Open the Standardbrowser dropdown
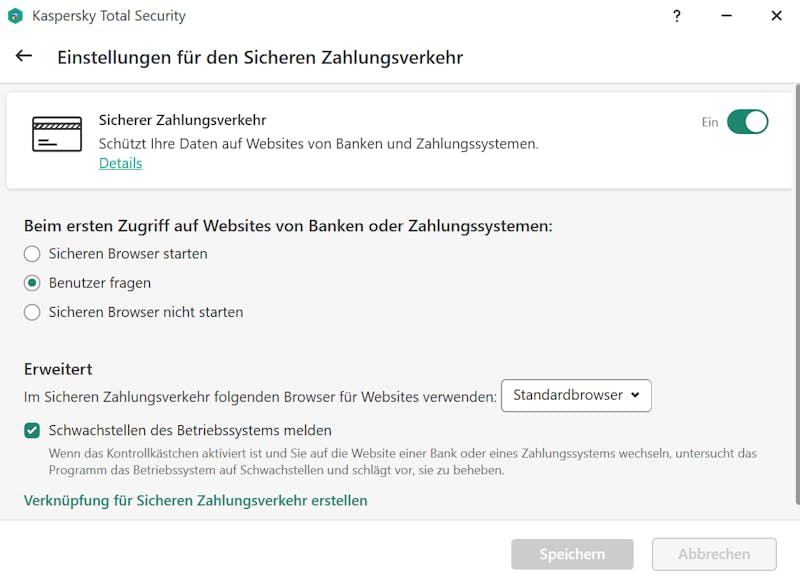 pos(576,395)
